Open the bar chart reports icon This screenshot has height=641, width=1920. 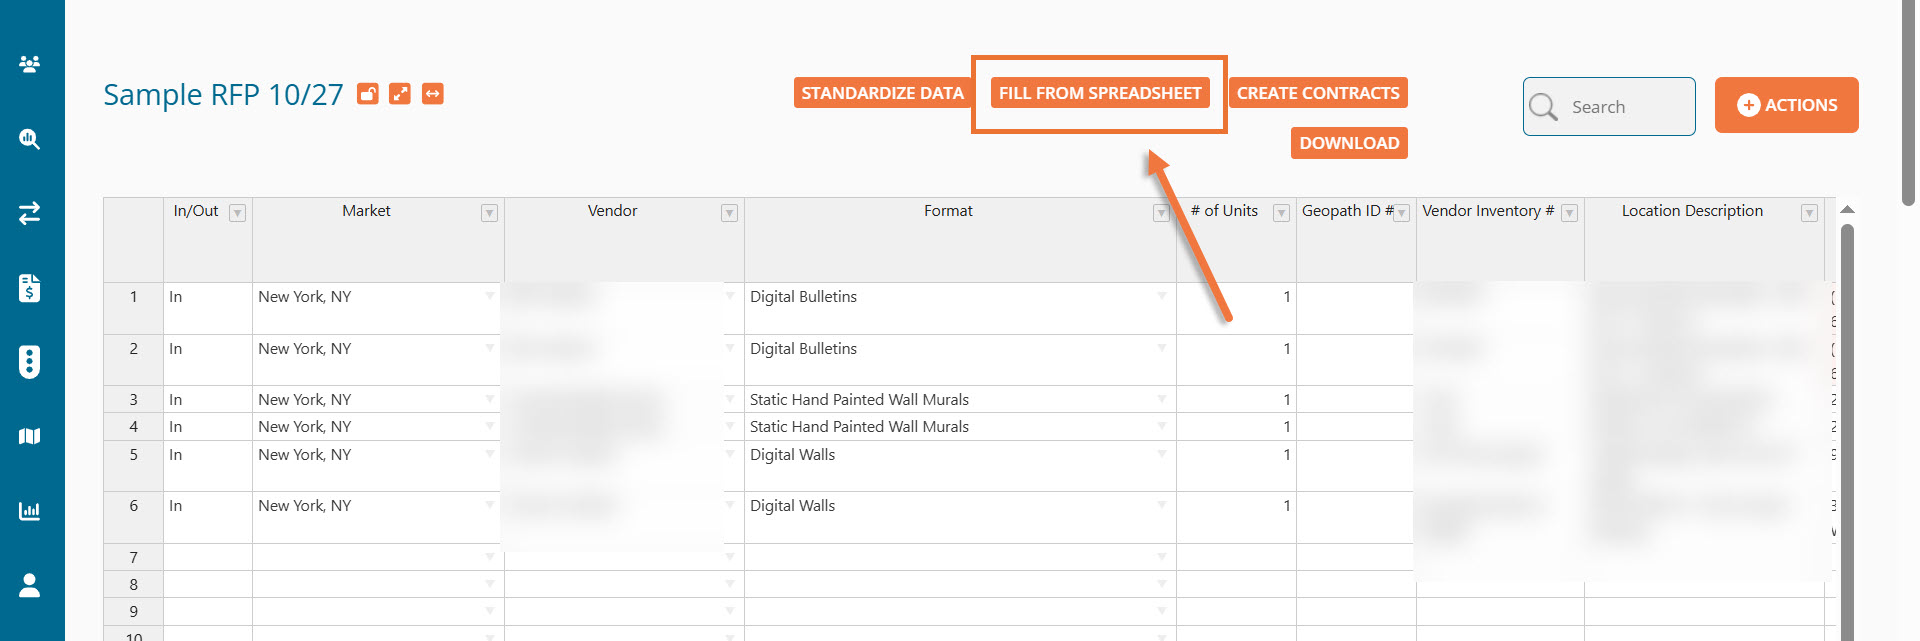click(30, 511)
